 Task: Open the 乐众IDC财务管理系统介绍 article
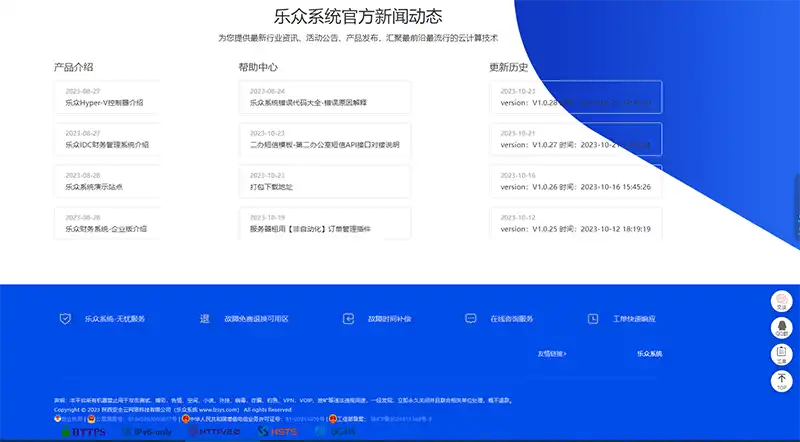point(107,144)
